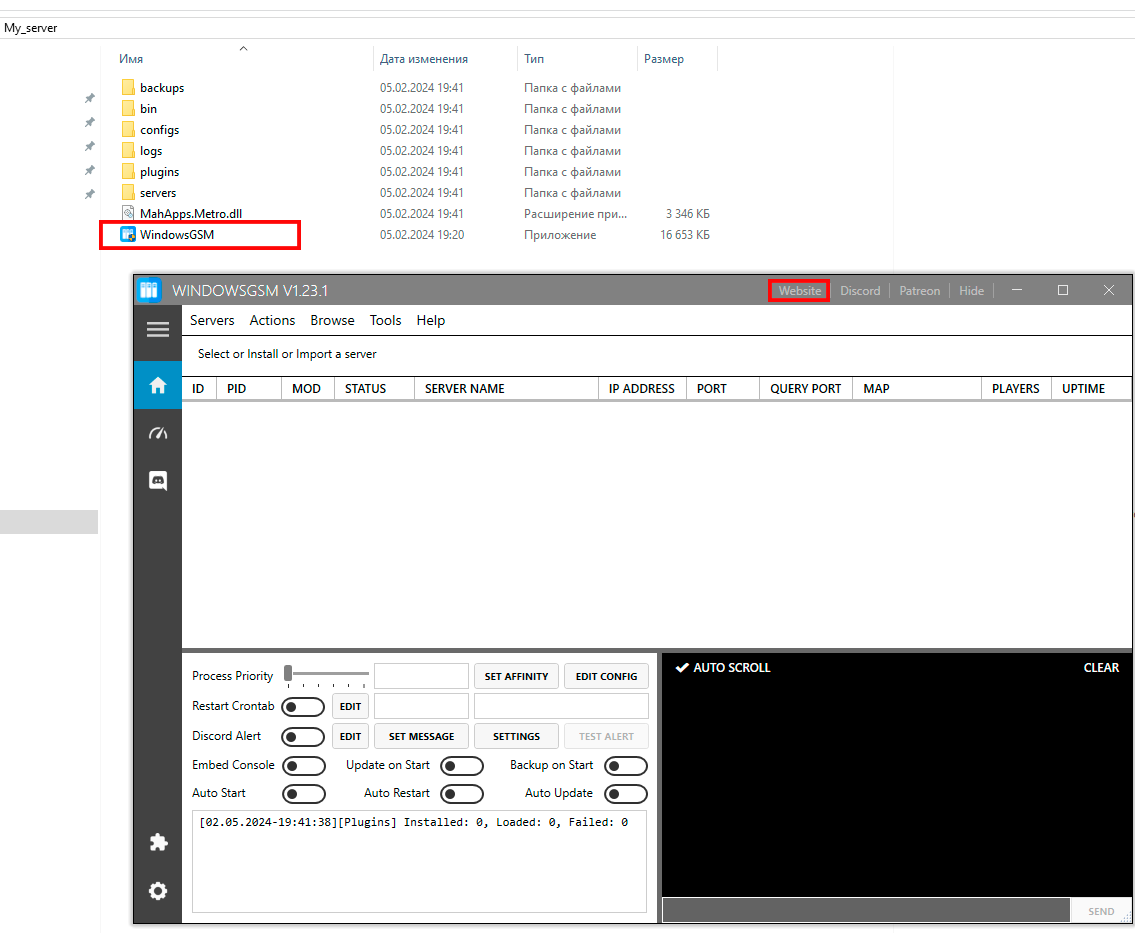Toggle the Restart Crontab switch

pos(303,706)
